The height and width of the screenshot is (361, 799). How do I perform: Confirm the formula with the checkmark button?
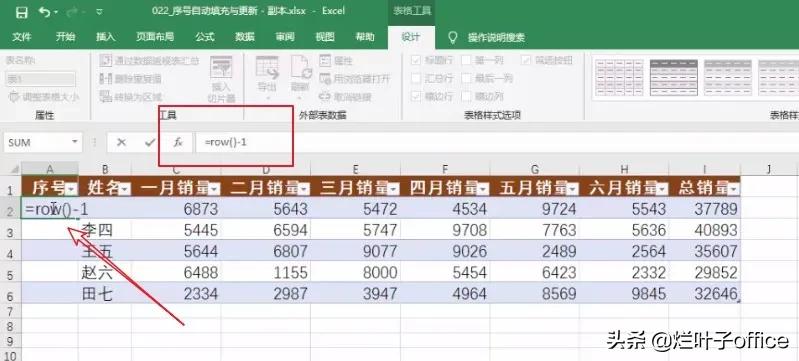(149, 143)
